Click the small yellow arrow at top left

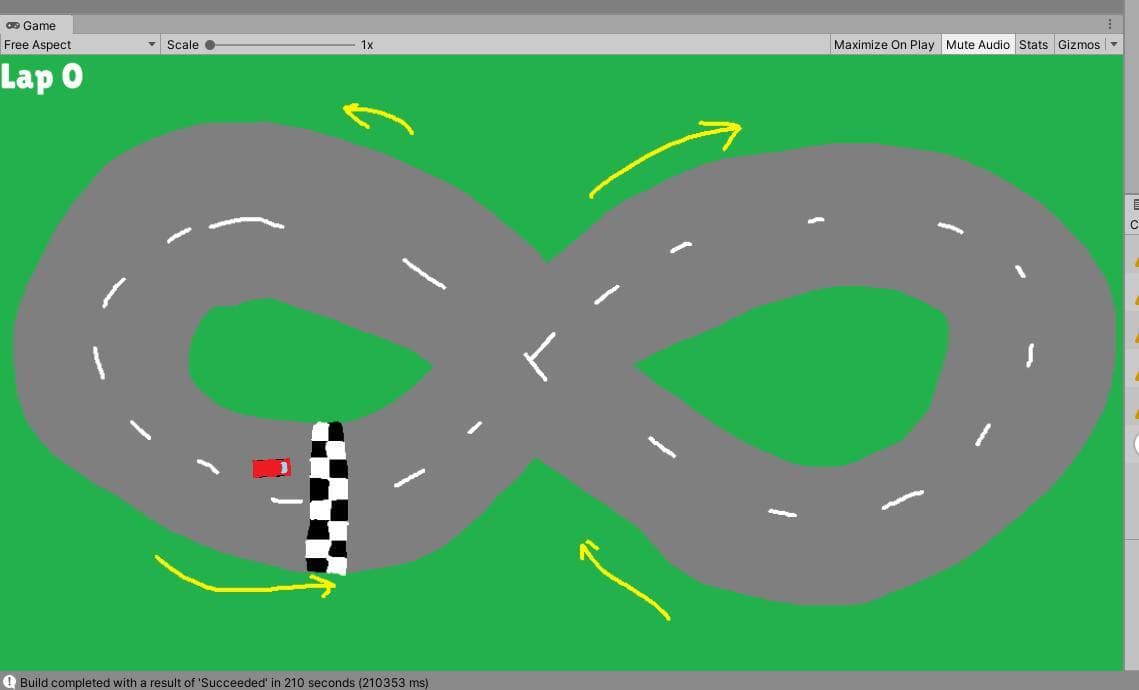click(378, 118)
